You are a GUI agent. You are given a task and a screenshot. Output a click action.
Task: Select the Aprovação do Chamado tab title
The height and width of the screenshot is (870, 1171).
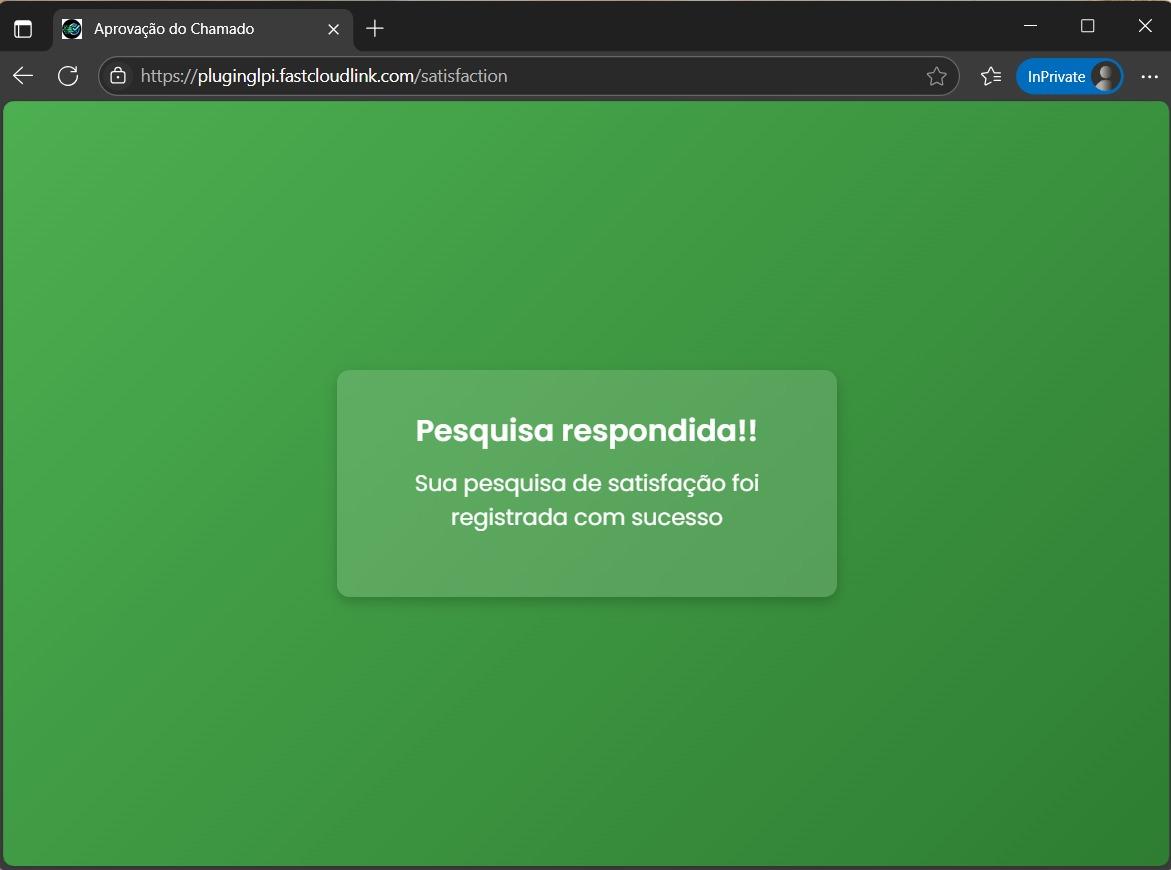tap(174, 29)
